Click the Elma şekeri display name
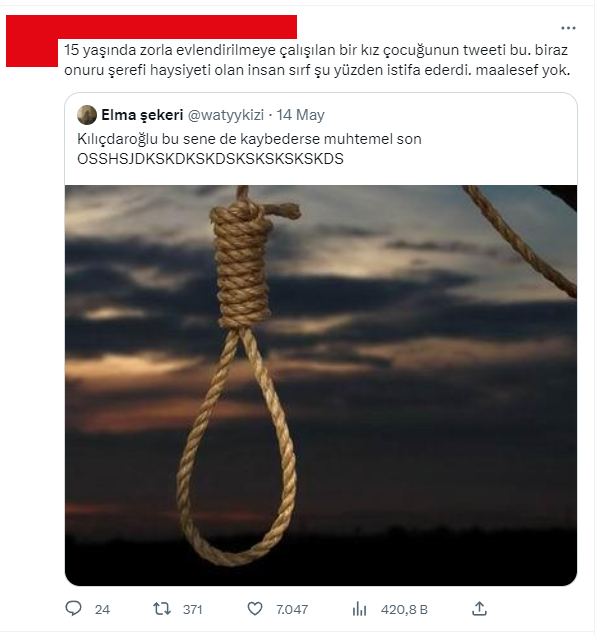 (142, 115)
